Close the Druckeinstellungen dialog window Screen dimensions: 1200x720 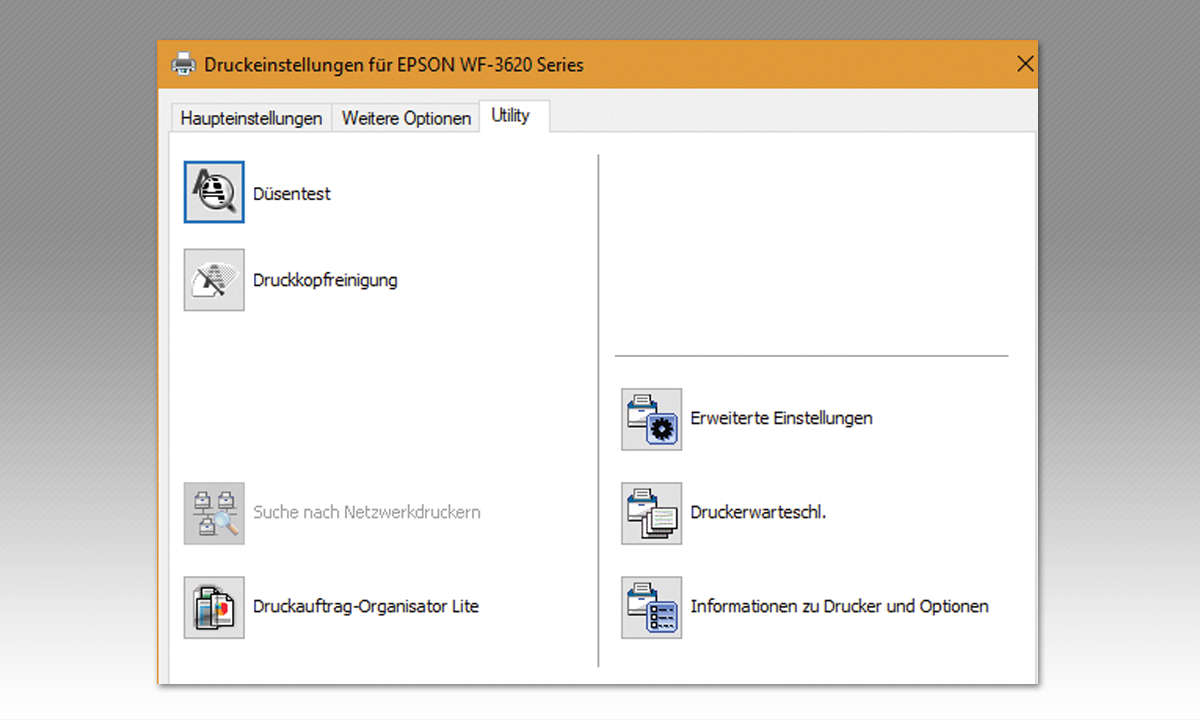click(x=1024, y=64)
